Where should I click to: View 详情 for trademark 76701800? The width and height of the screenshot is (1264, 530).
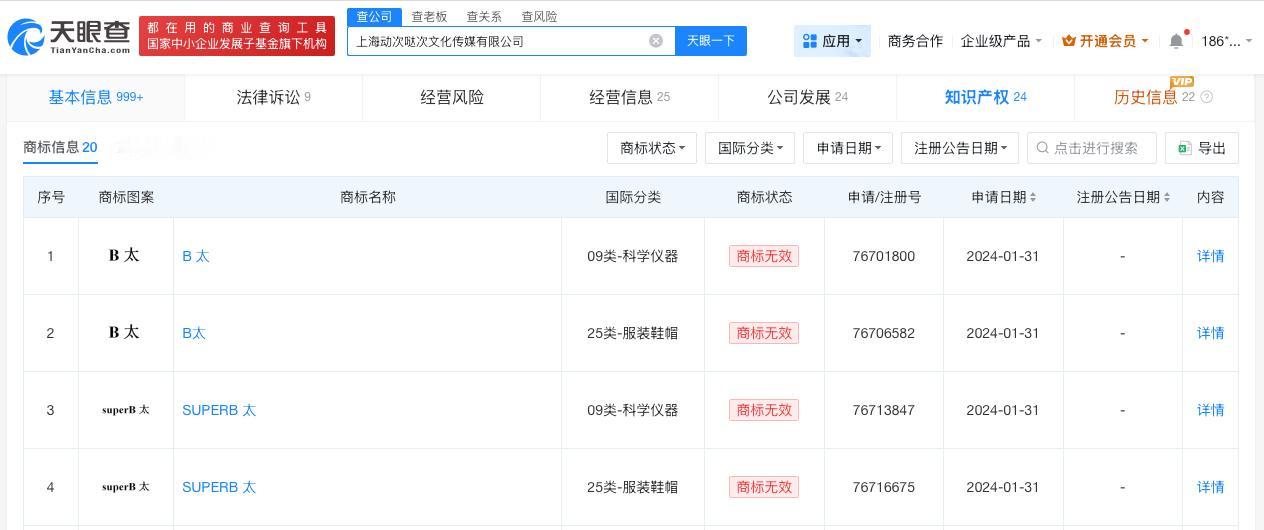click(x=1211, y=256)
